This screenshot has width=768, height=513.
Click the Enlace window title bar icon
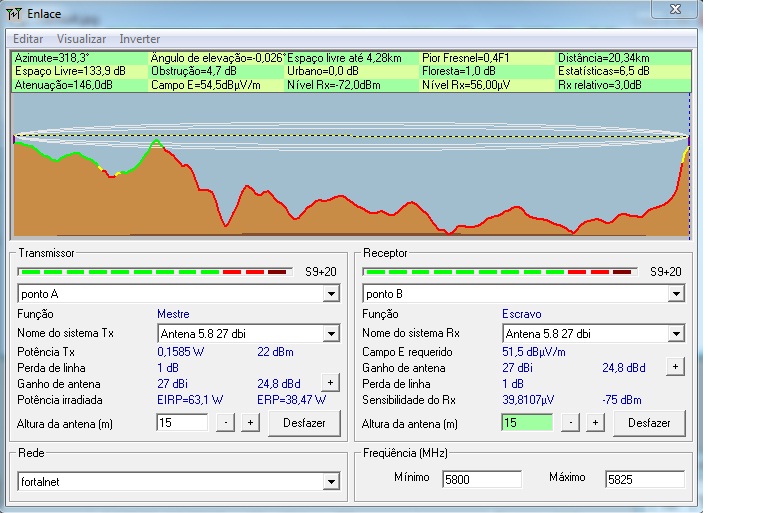click(12, 12)
